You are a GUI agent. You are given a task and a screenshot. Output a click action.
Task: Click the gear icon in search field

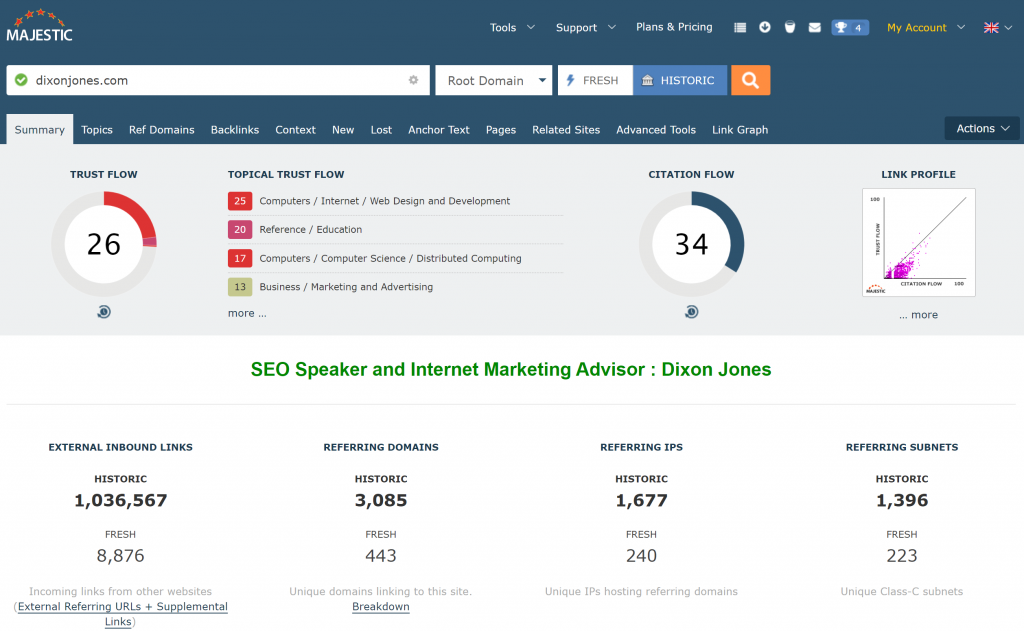pyautogui.click(x=413, y=80)
